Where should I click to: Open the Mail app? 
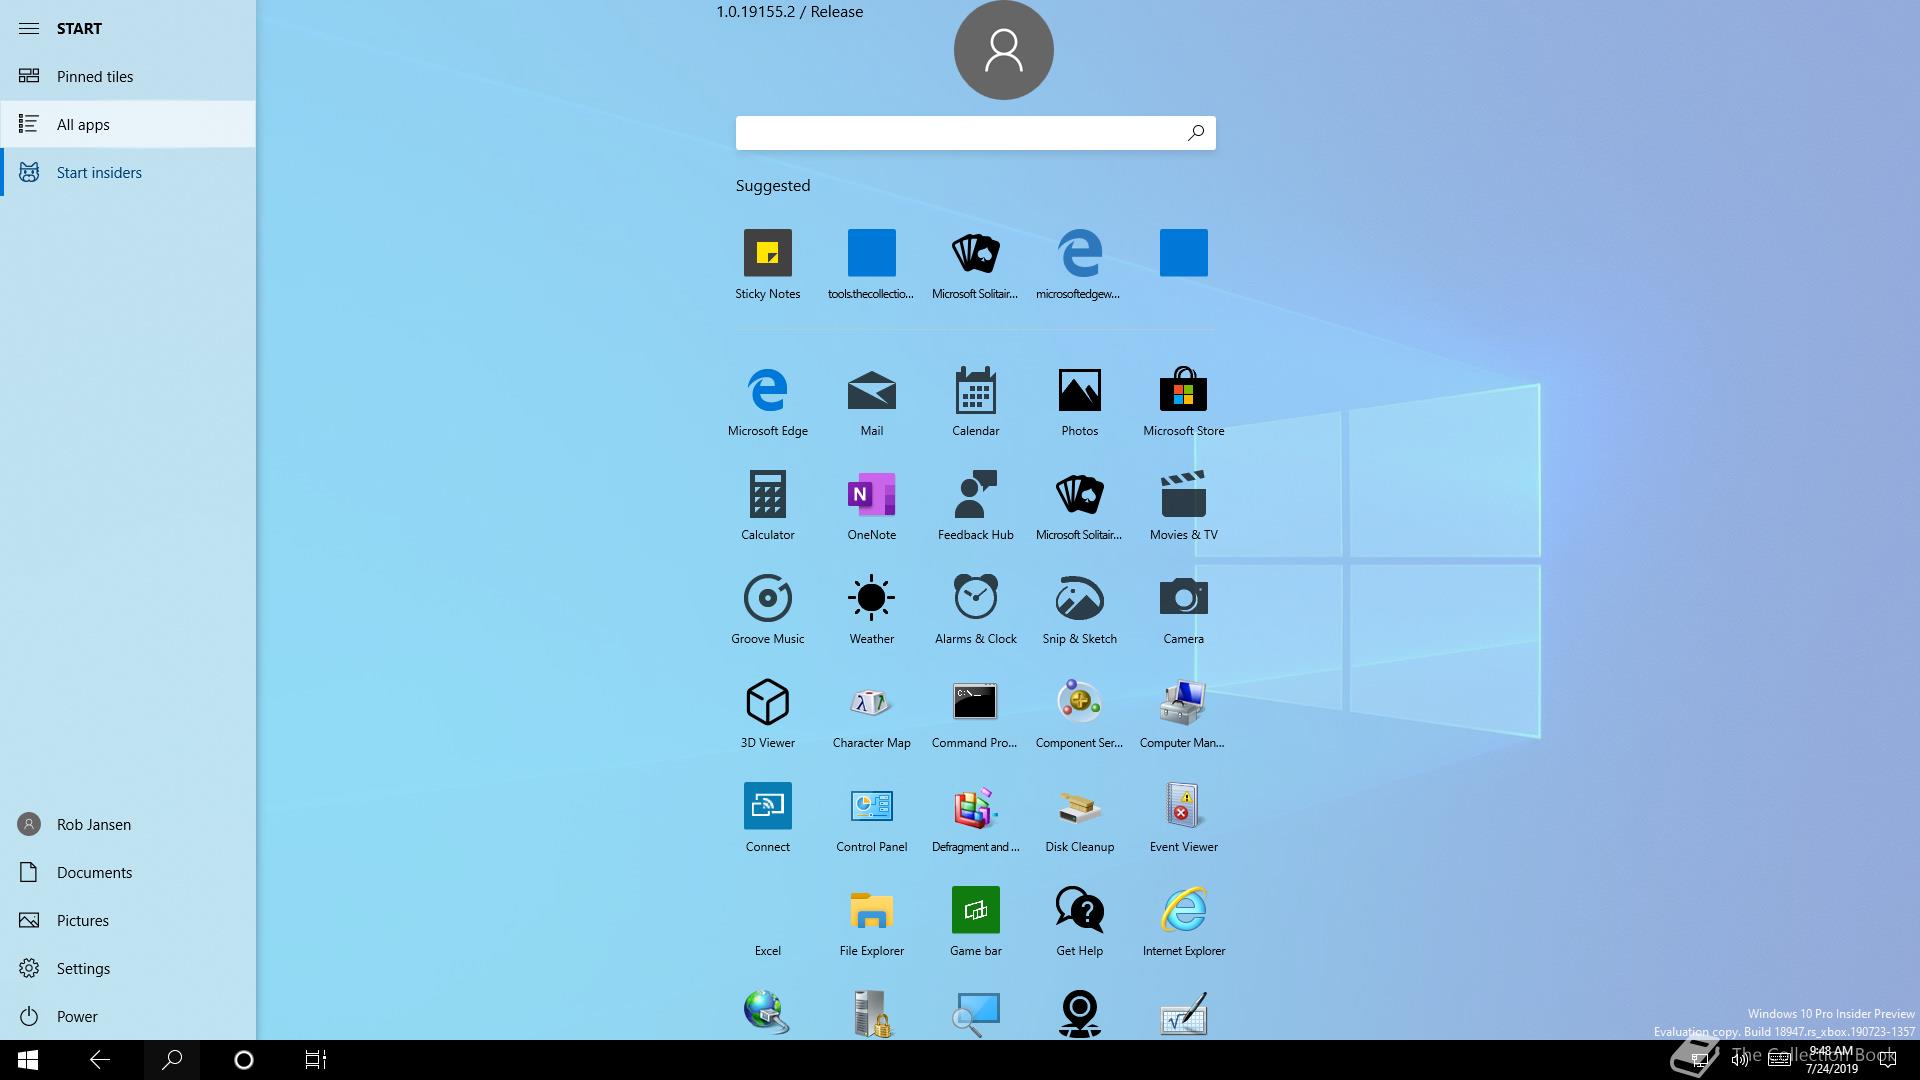871,401
